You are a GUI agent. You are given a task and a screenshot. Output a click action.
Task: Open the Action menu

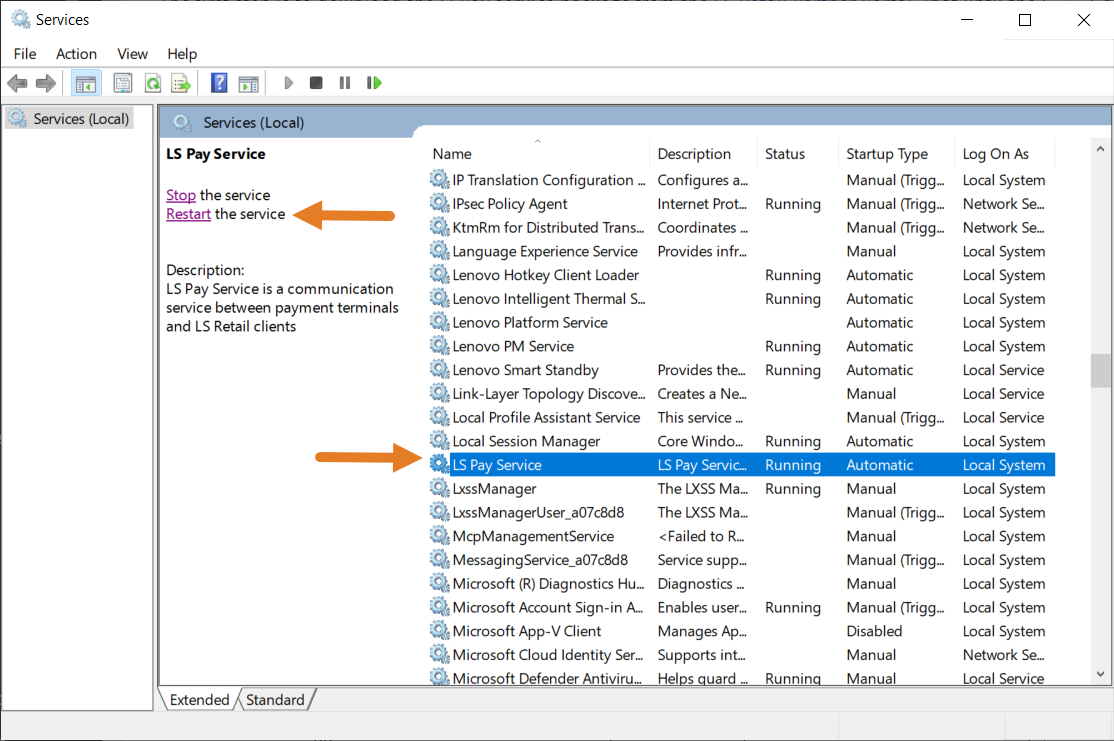pyautogui.click(x=76, y=53)
